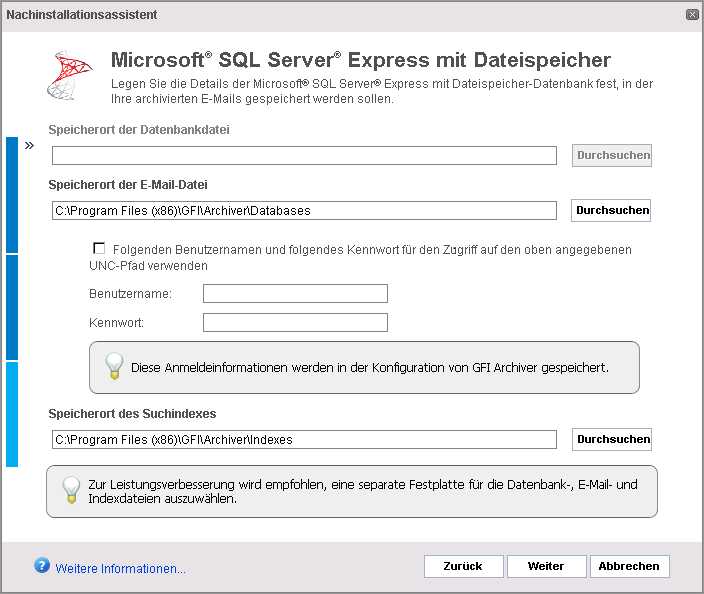Open the Weitere Informationen link
The image size is (704, 594).
click(120, 568)
